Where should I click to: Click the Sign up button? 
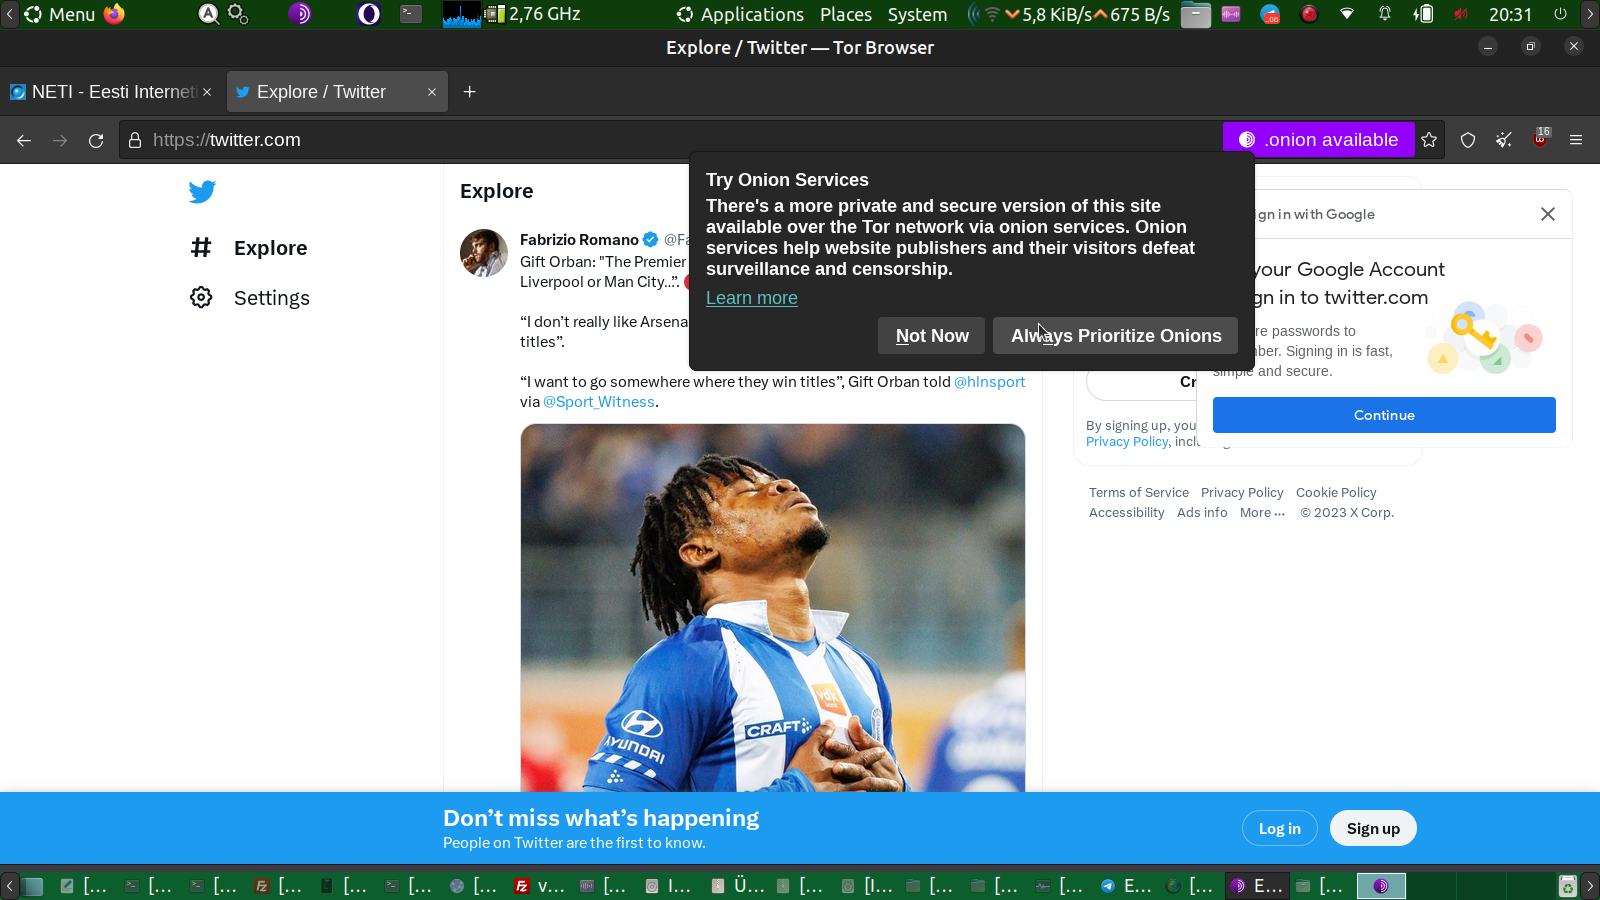click(x=1373, y=828)
